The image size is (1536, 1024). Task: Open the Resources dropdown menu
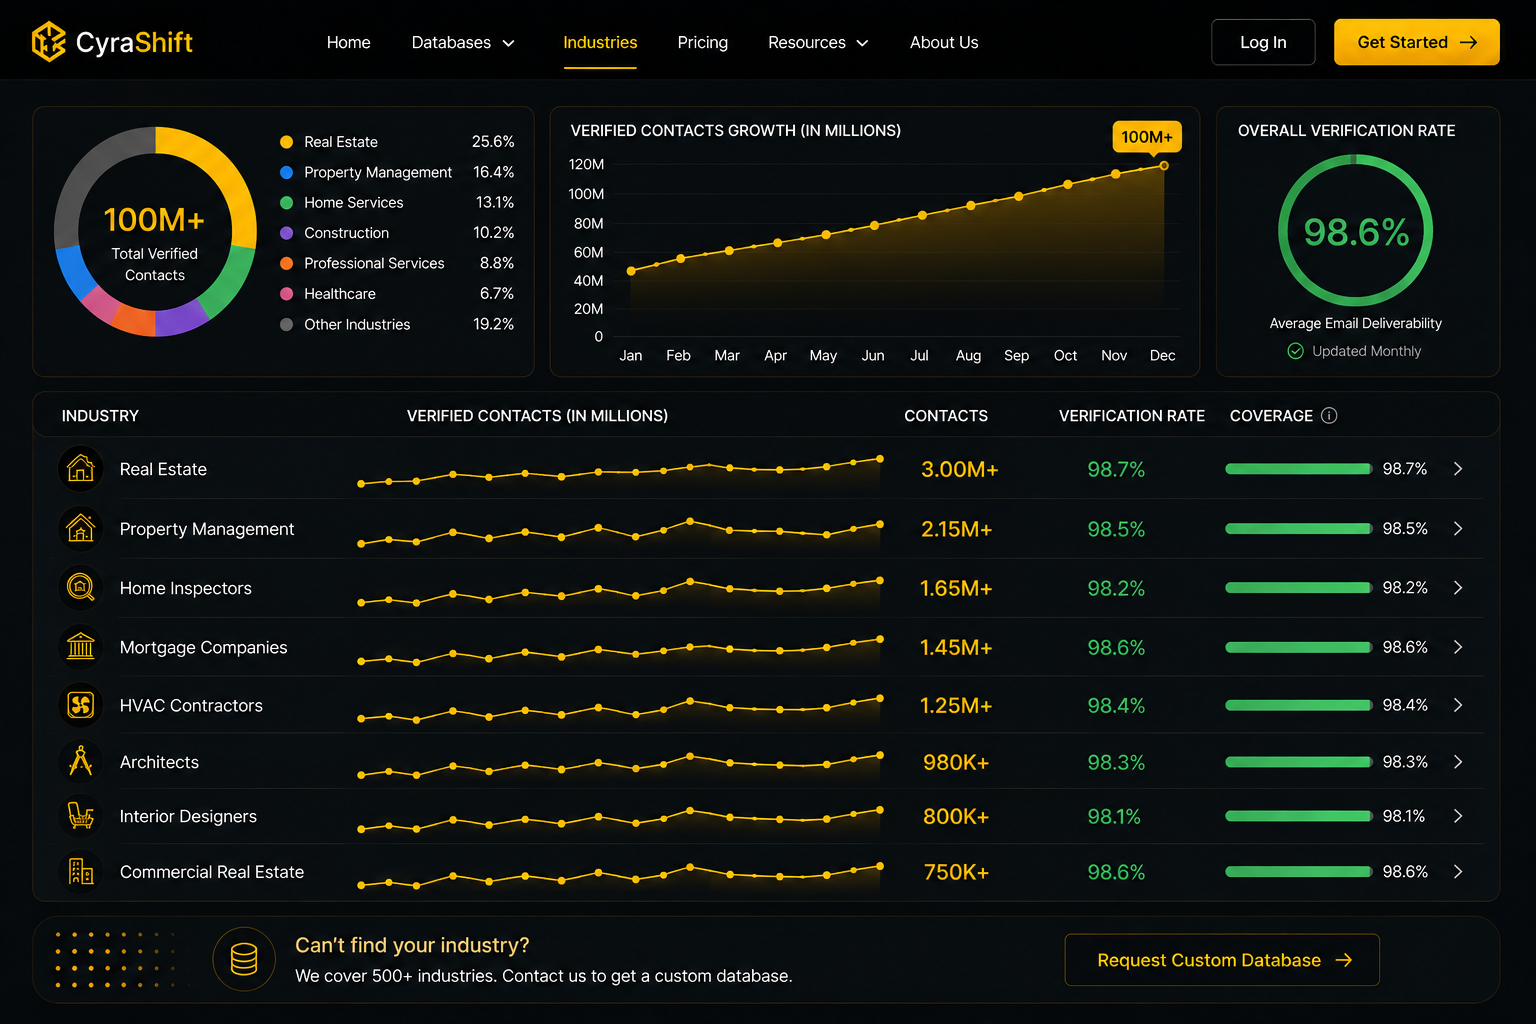tap(818, 42)
